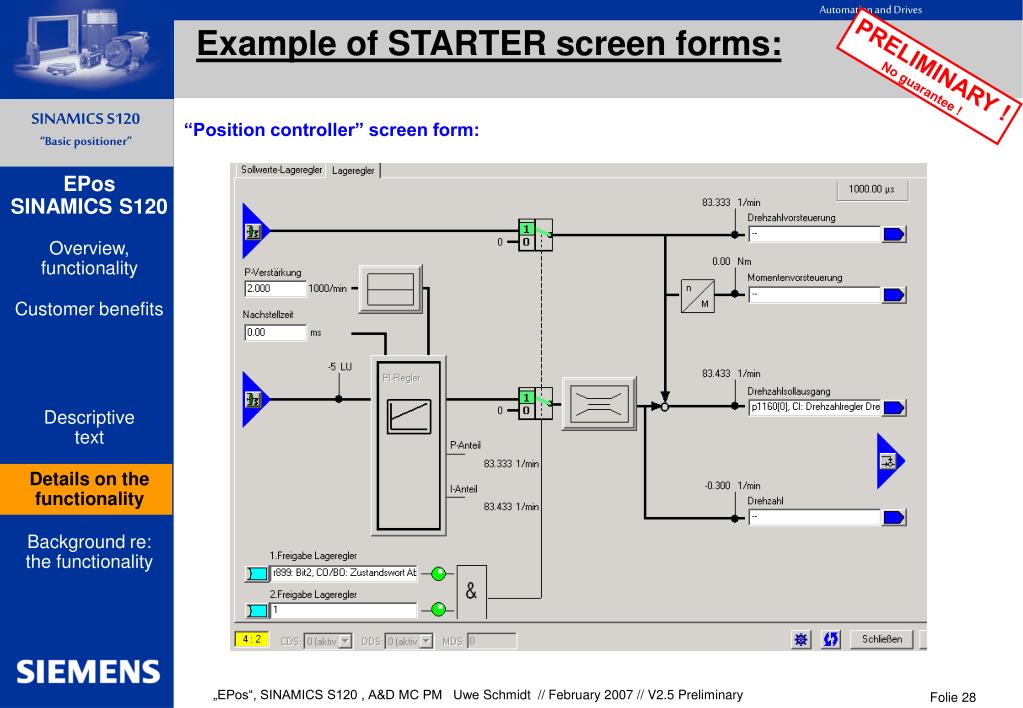Screen dimensions: 1023x708
Task: Click the 2.Freigabe Lageregler field showing 1
Action: 344,610
